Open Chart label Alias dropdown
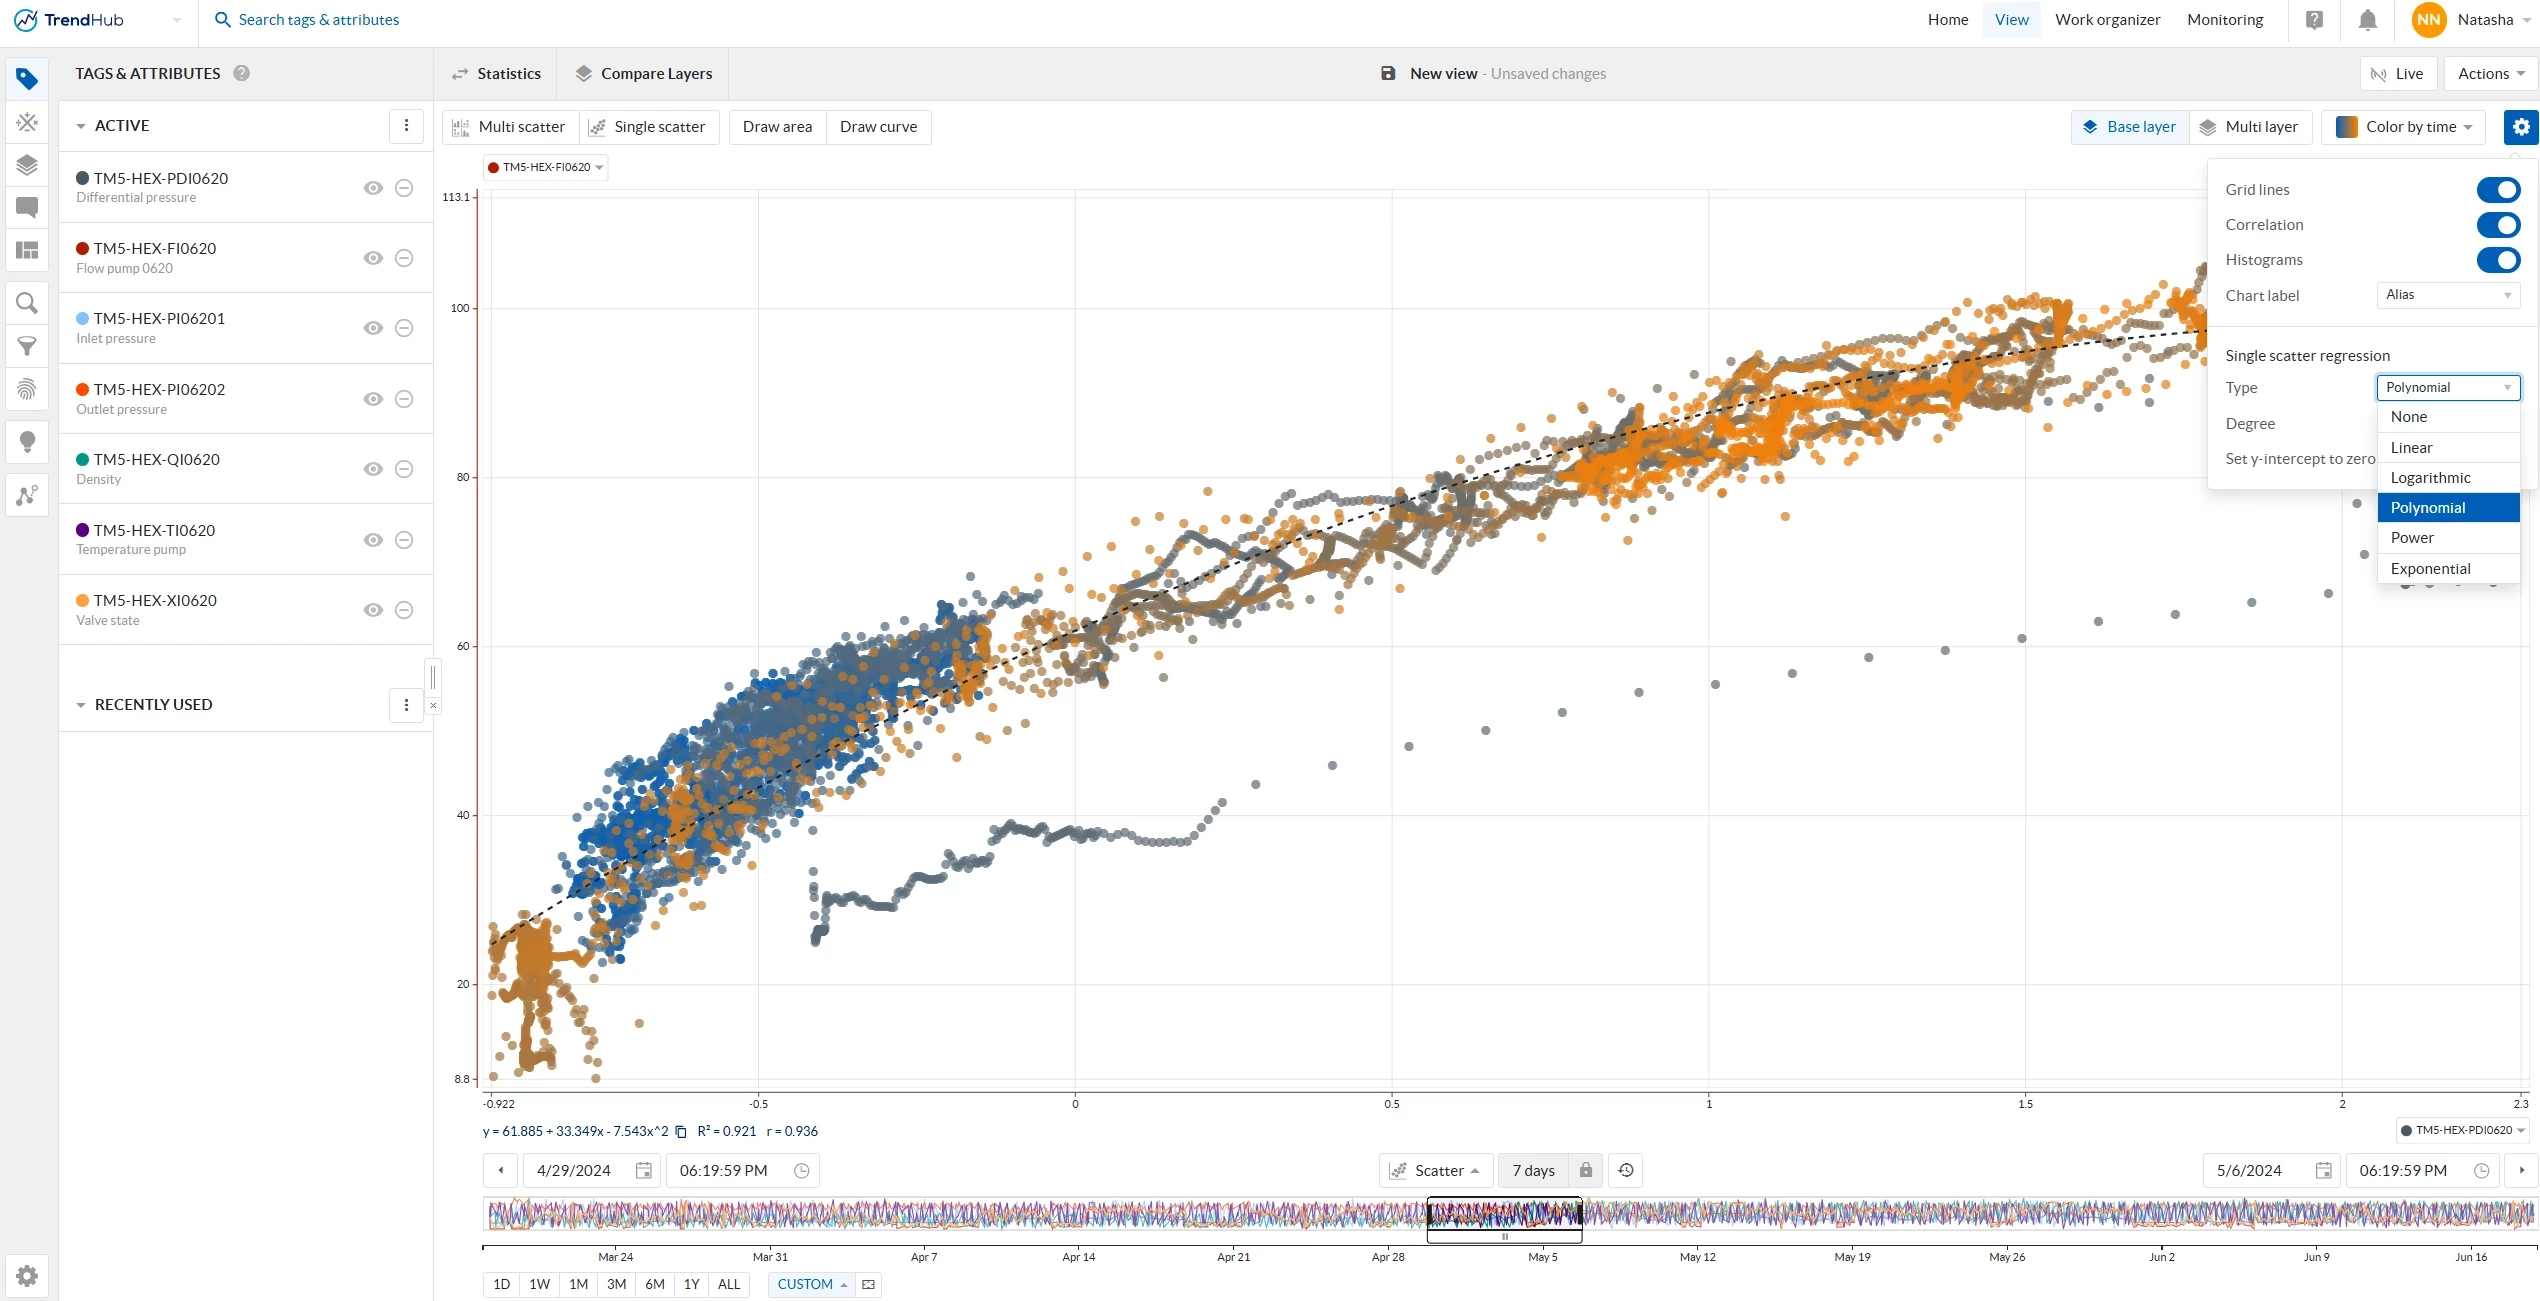This screenshot has width=2540, height=1301. click(2447, 295)
